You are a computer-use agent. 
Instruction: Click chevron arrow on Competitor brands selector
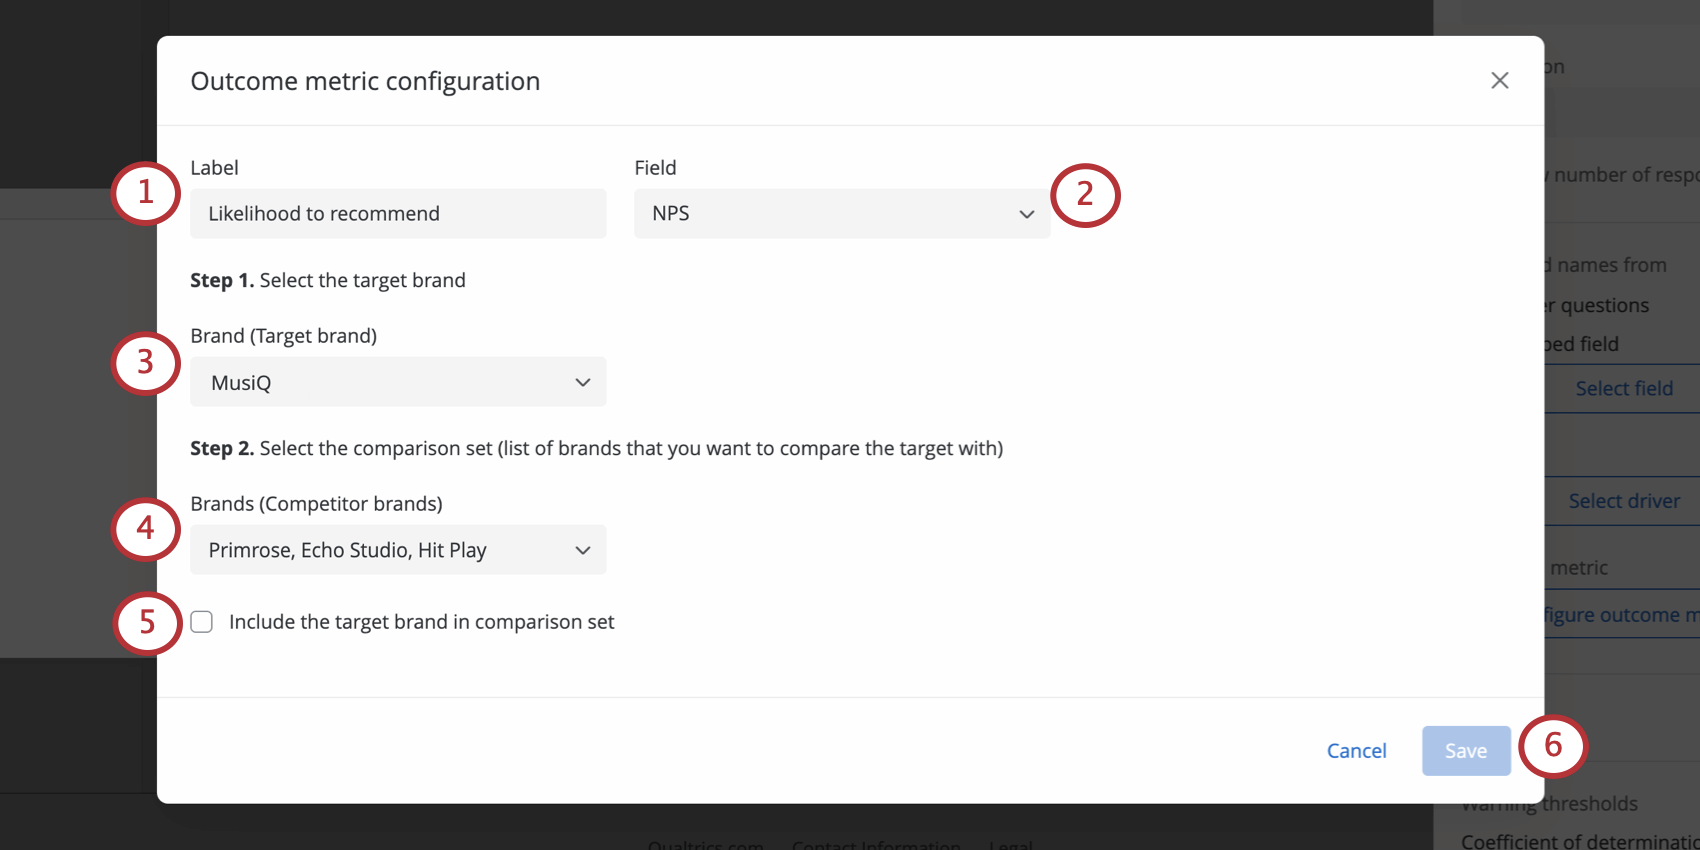pos(583,550)
